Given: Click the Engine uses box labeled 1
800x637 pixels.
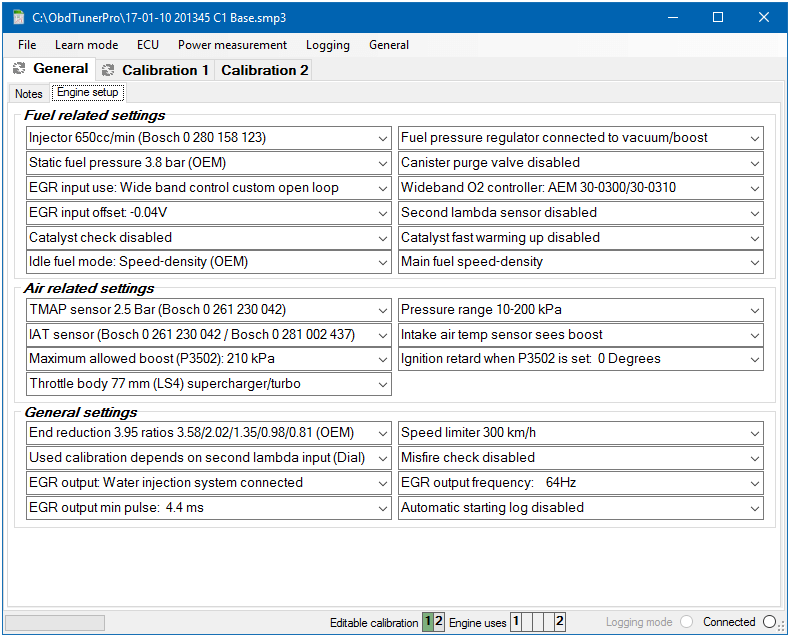Looking at the screenshot, I should tap(516, 622).
